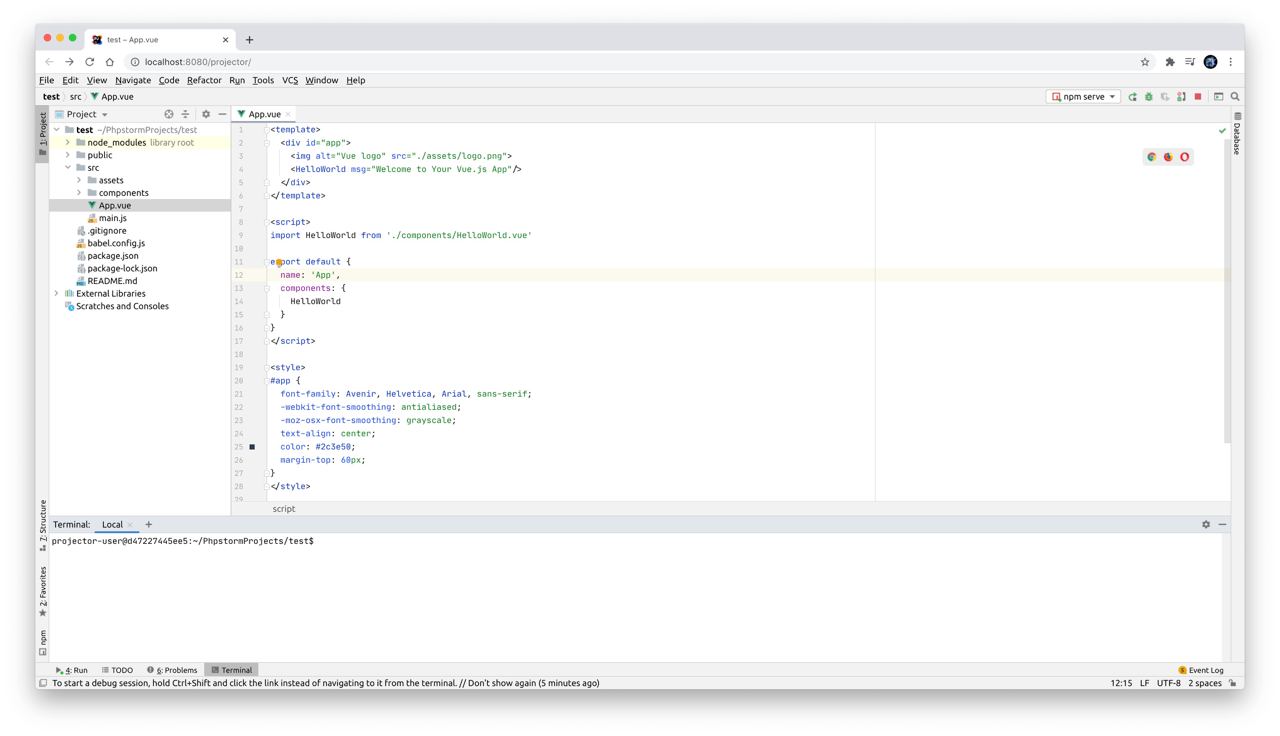The width and height of the screenshot is (1280, 736).
Task: Click the src breadcrumb in navigation bar
Action: pos(75,97)
